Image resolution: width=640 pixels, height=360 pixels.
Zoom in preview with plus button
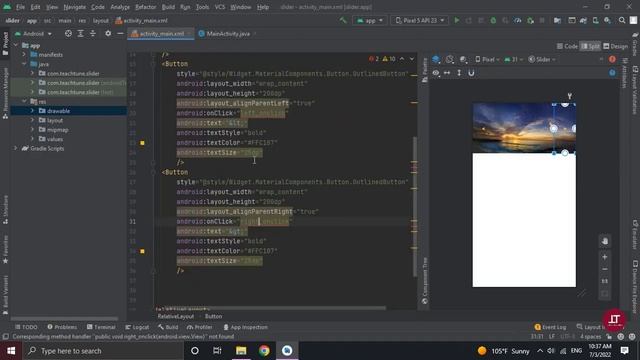(x=604, y=257)
